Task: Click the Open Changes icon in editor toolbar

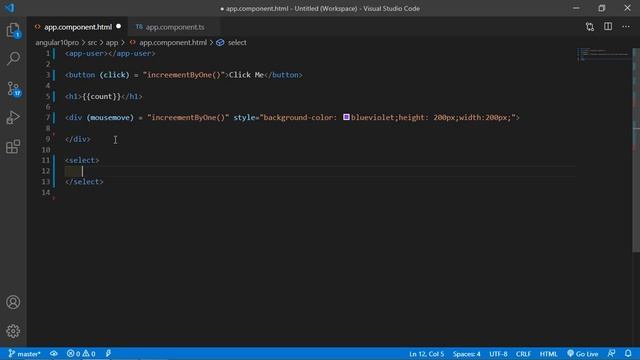Action: click(x=589, y=27)
